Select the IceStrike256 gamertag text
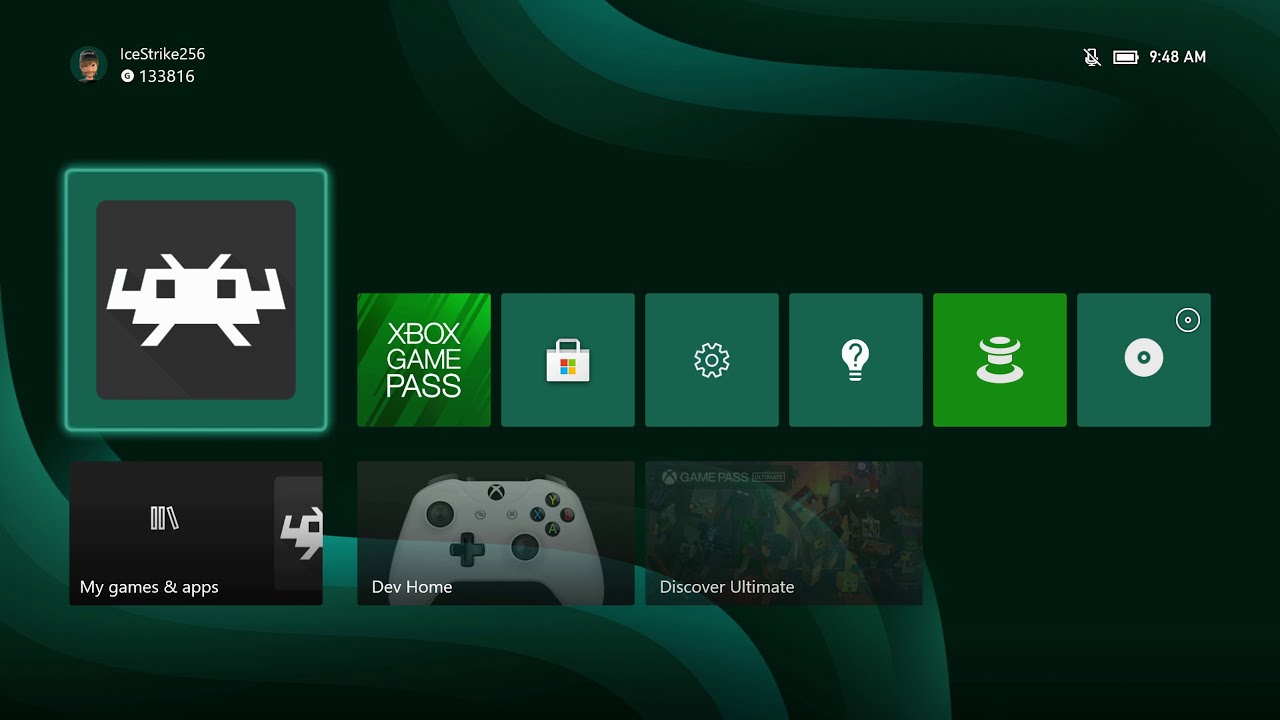 point(162,54)
